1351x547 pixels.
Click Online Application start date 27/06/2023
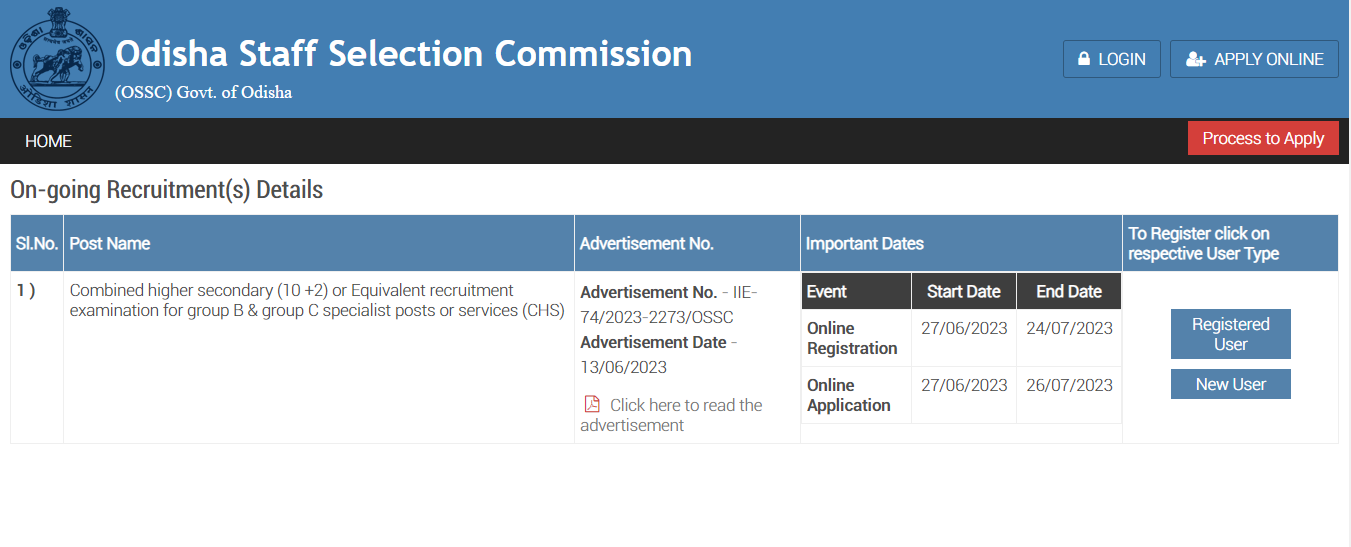click(x=964, y=385)
